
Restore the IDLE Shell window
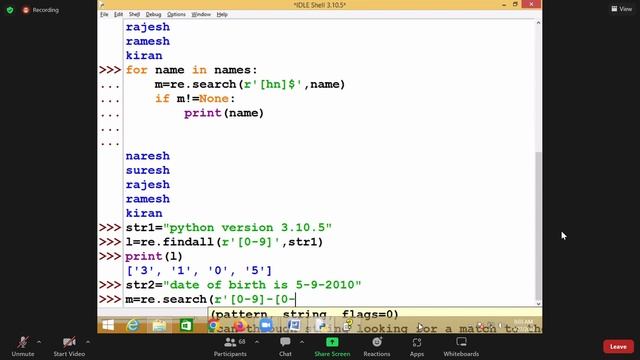(515, 4)
